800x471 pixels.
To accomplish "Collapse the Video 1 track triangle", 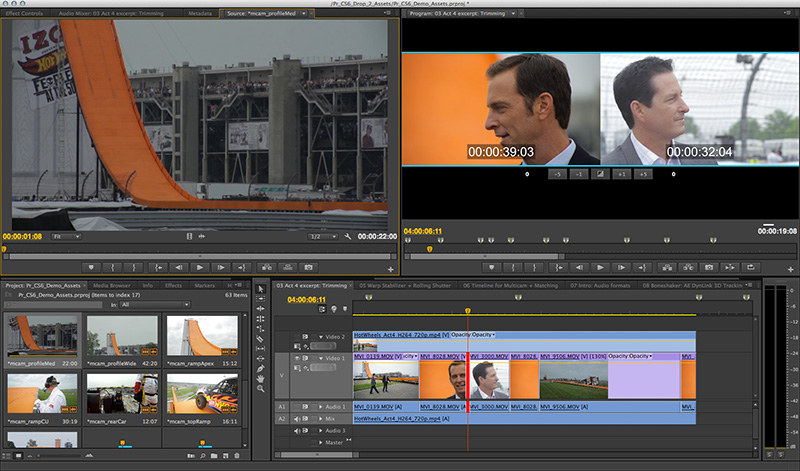I will point(320,357).
